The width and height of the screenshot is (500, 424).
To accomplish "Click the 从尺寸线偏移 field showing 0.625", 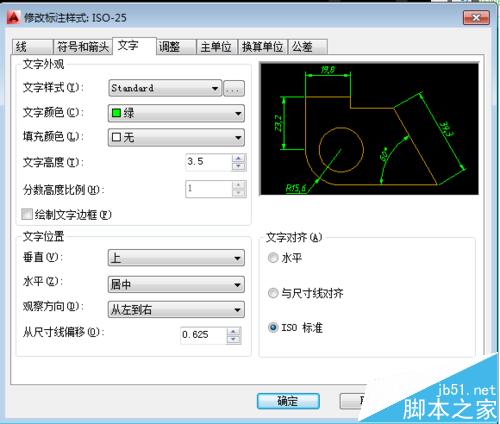I will click(204, 335).
